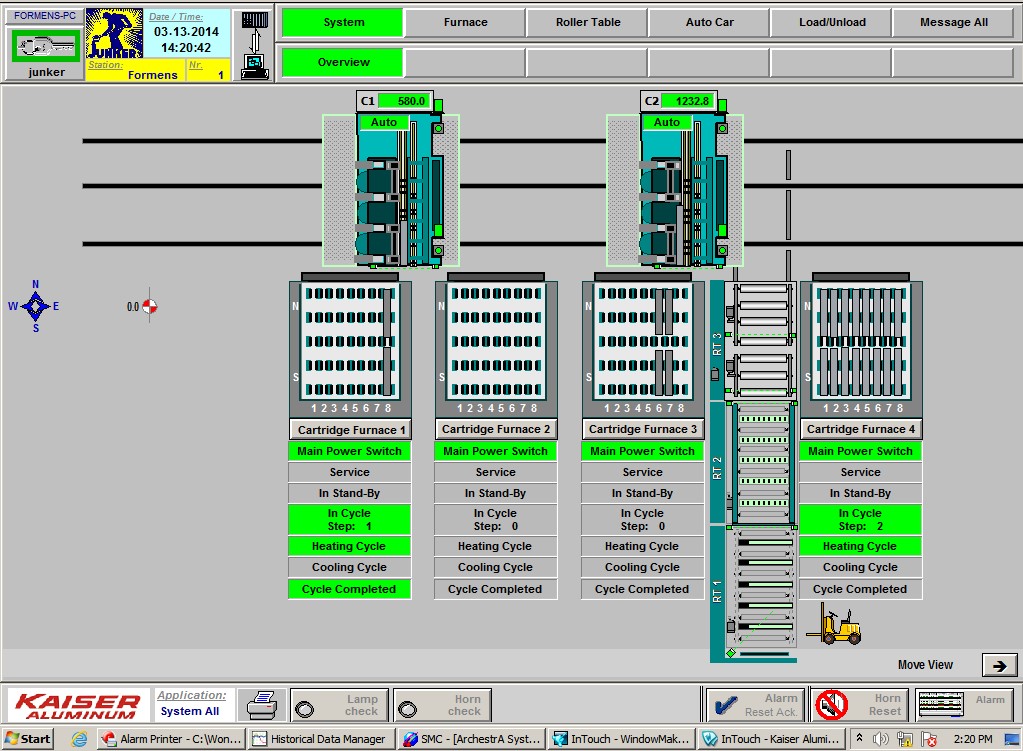The height and width of the screenshot is (751, 1023).
Task: Open the Alarm display button
Action: 964,704
